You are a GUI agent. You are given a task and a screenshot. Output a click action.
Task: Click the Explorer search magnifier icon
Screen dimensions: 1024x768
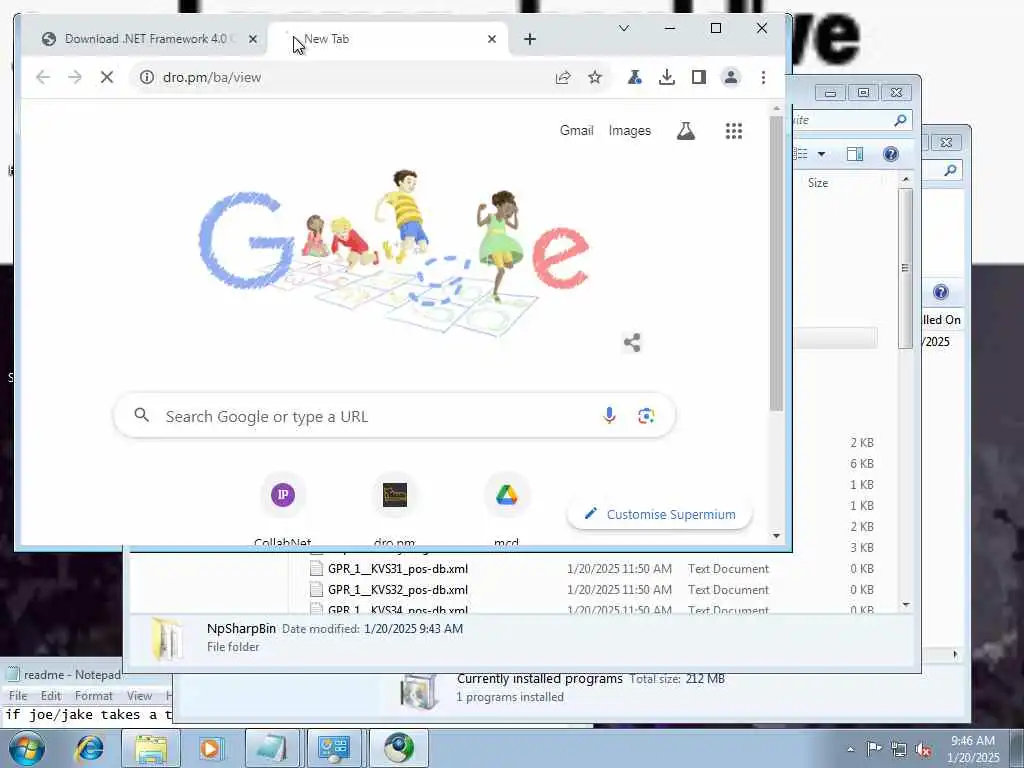[x=900, y=120]
